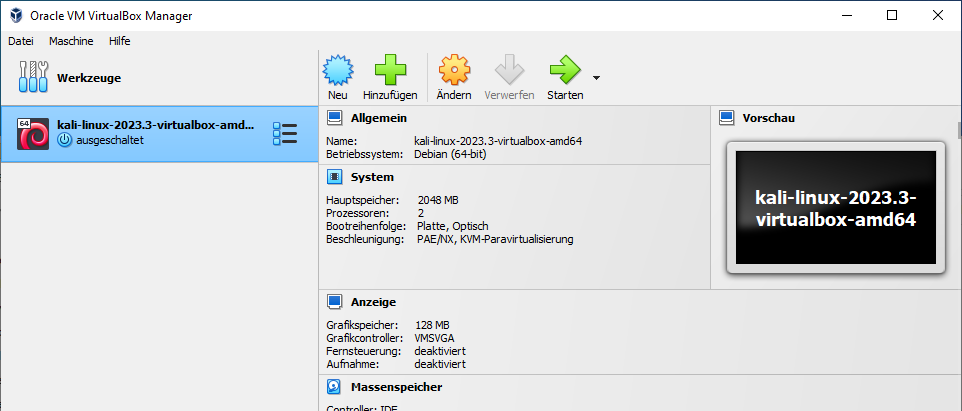The image size is (962, 411).
Task: Open the Maschine menu
Action: (x=71, y=41)
